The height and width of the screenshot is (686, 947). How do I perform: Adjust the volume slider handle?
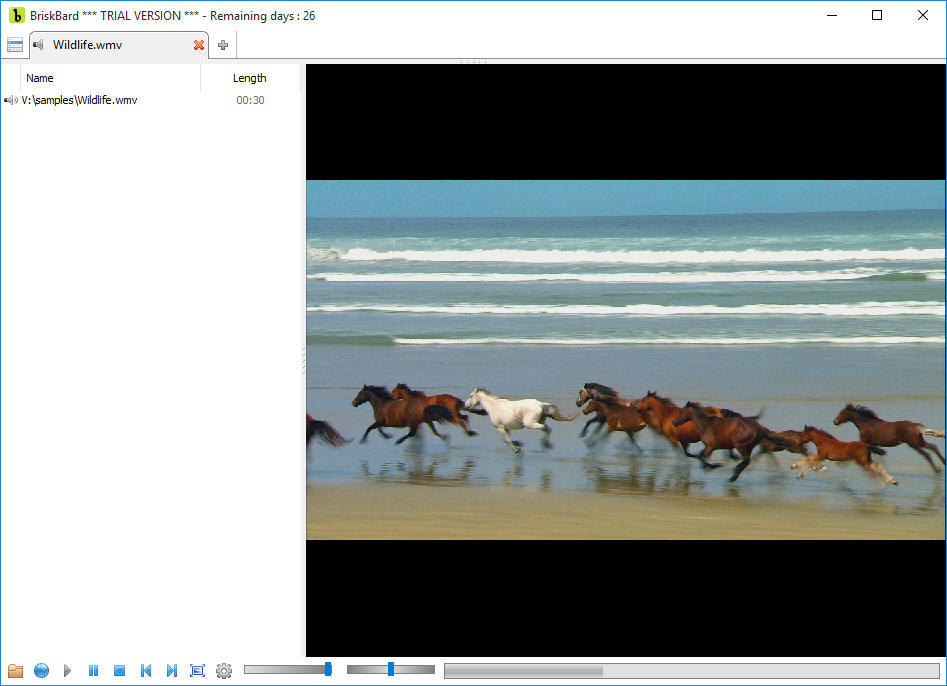click(x=328, y=668)
